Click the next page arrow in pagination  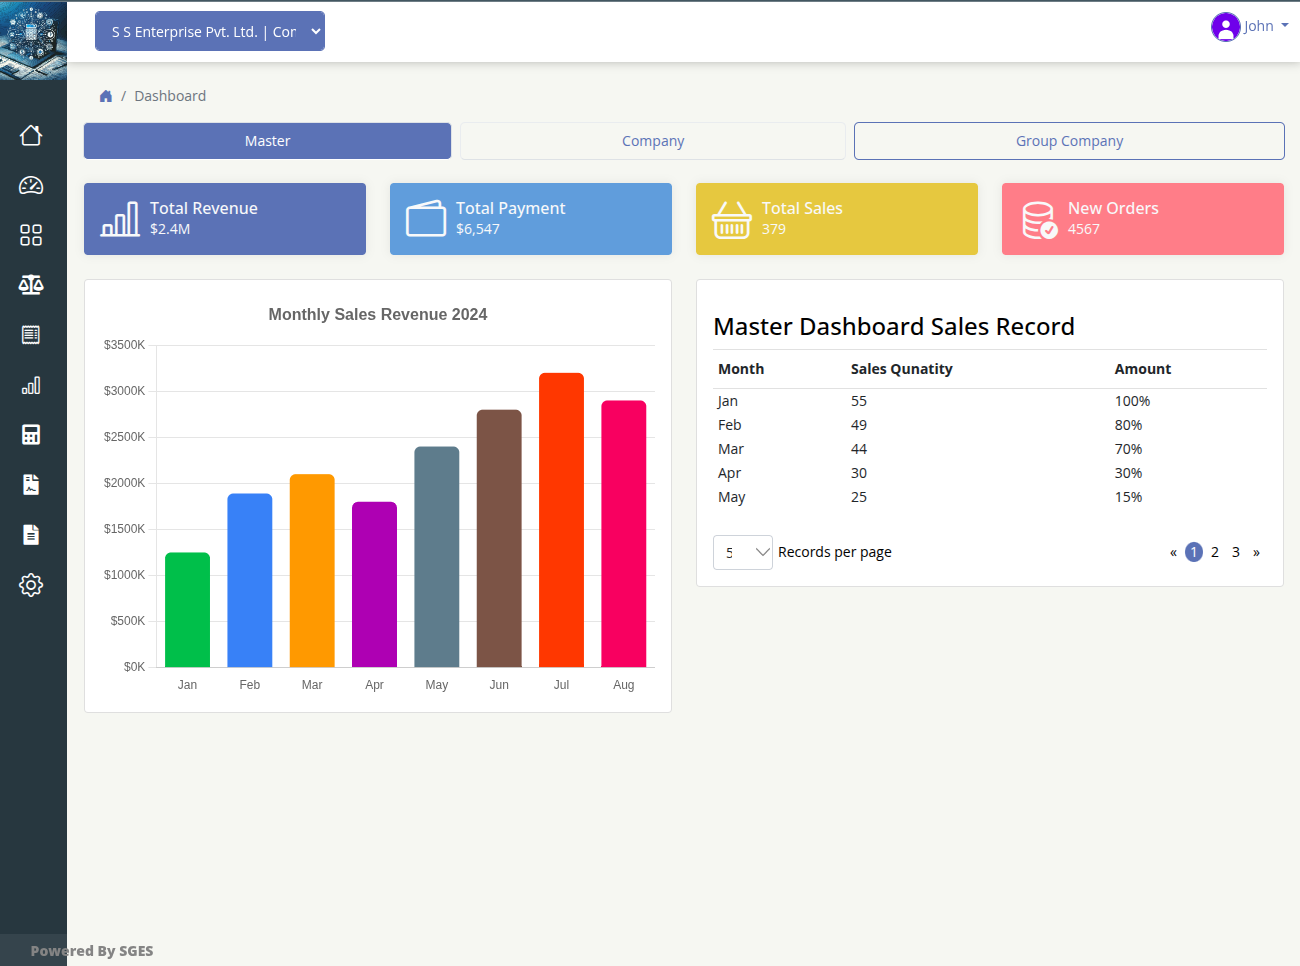pos(1256,552)
